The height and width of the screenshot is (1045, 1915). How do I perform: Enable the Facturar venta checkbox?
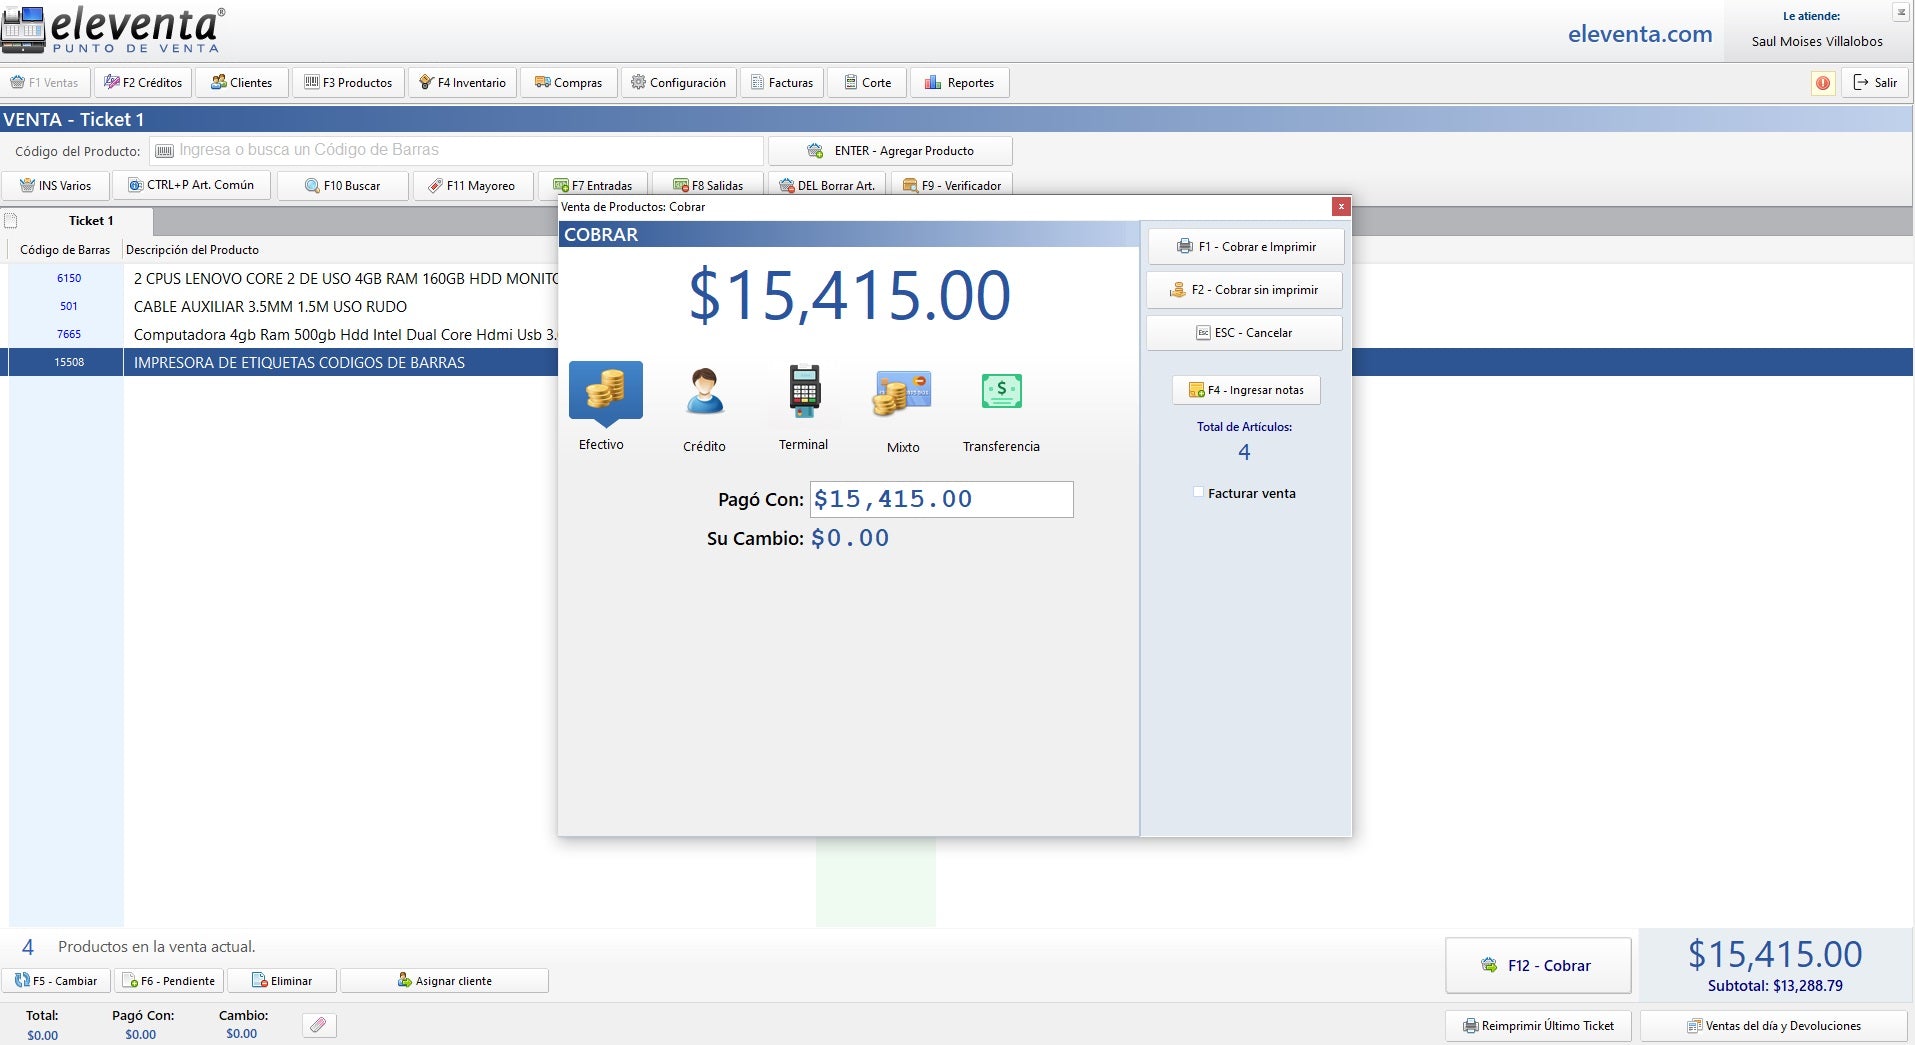coord(1198,492)
